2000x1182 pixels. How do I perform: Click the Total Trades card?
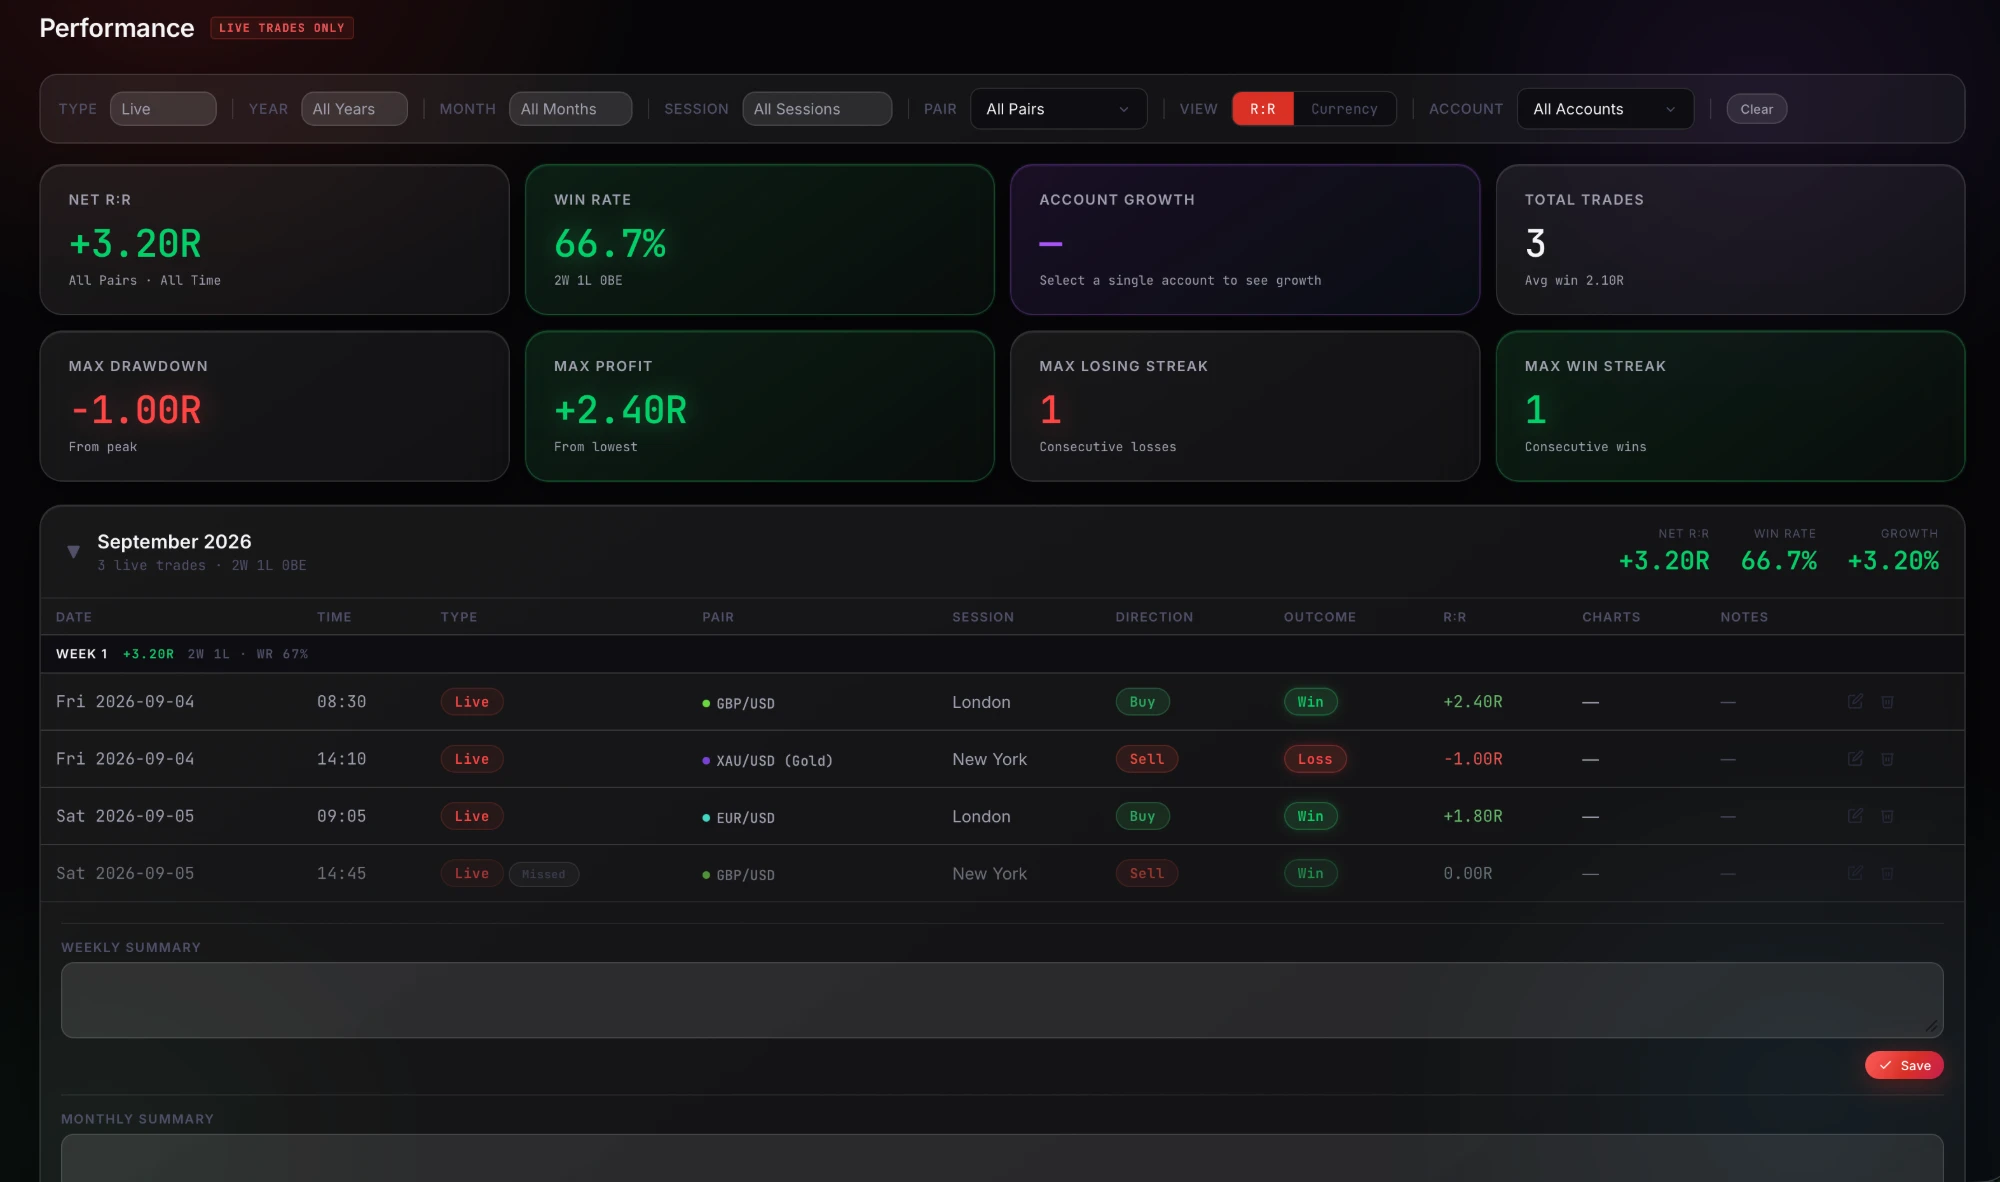click(1730, 240)
